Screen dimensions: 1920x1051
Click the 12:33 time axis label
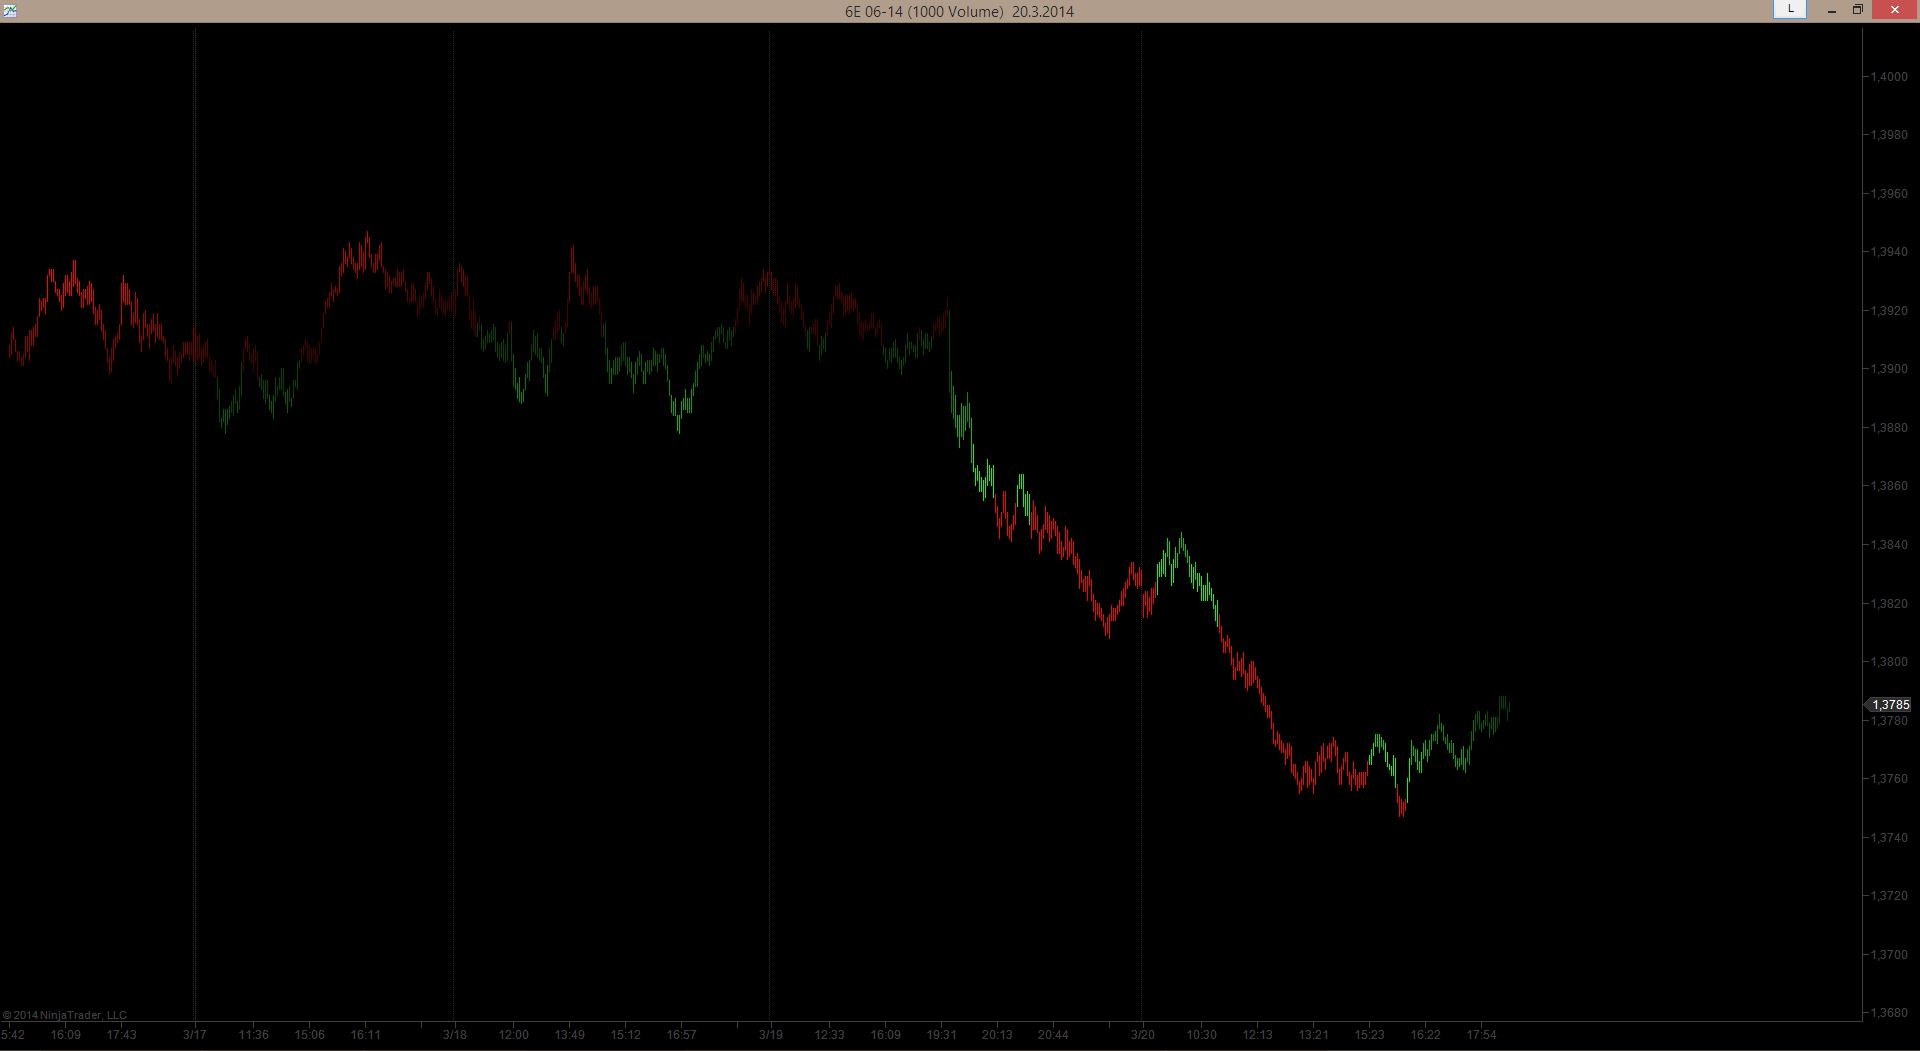tap(830, 1035)
